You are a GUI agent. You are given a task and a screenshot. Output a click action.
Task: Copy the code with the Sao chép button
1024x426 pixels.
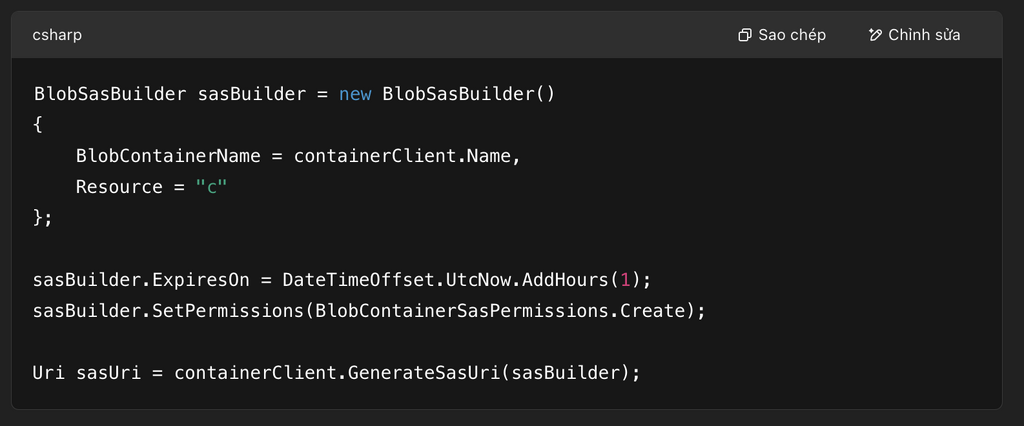(x=782, y=35)
